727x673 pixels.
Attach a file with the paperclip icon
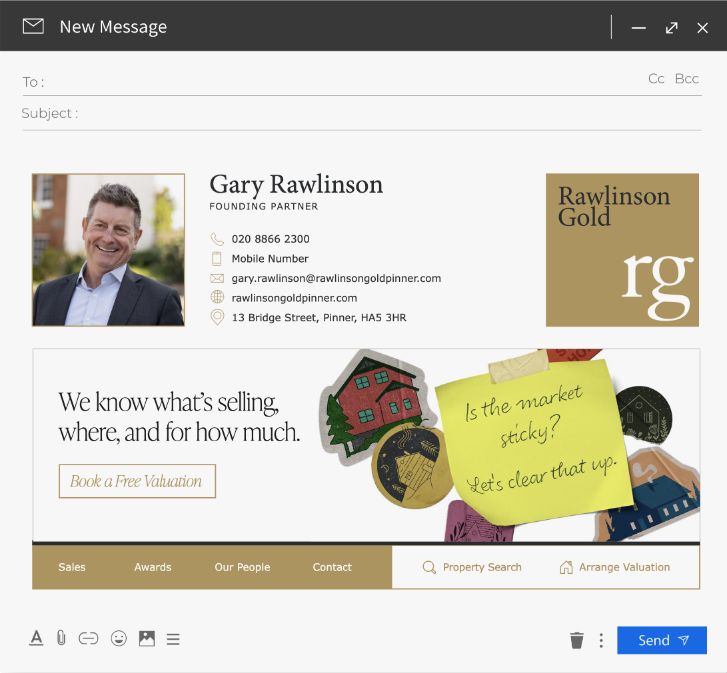[x=61, y=638]
